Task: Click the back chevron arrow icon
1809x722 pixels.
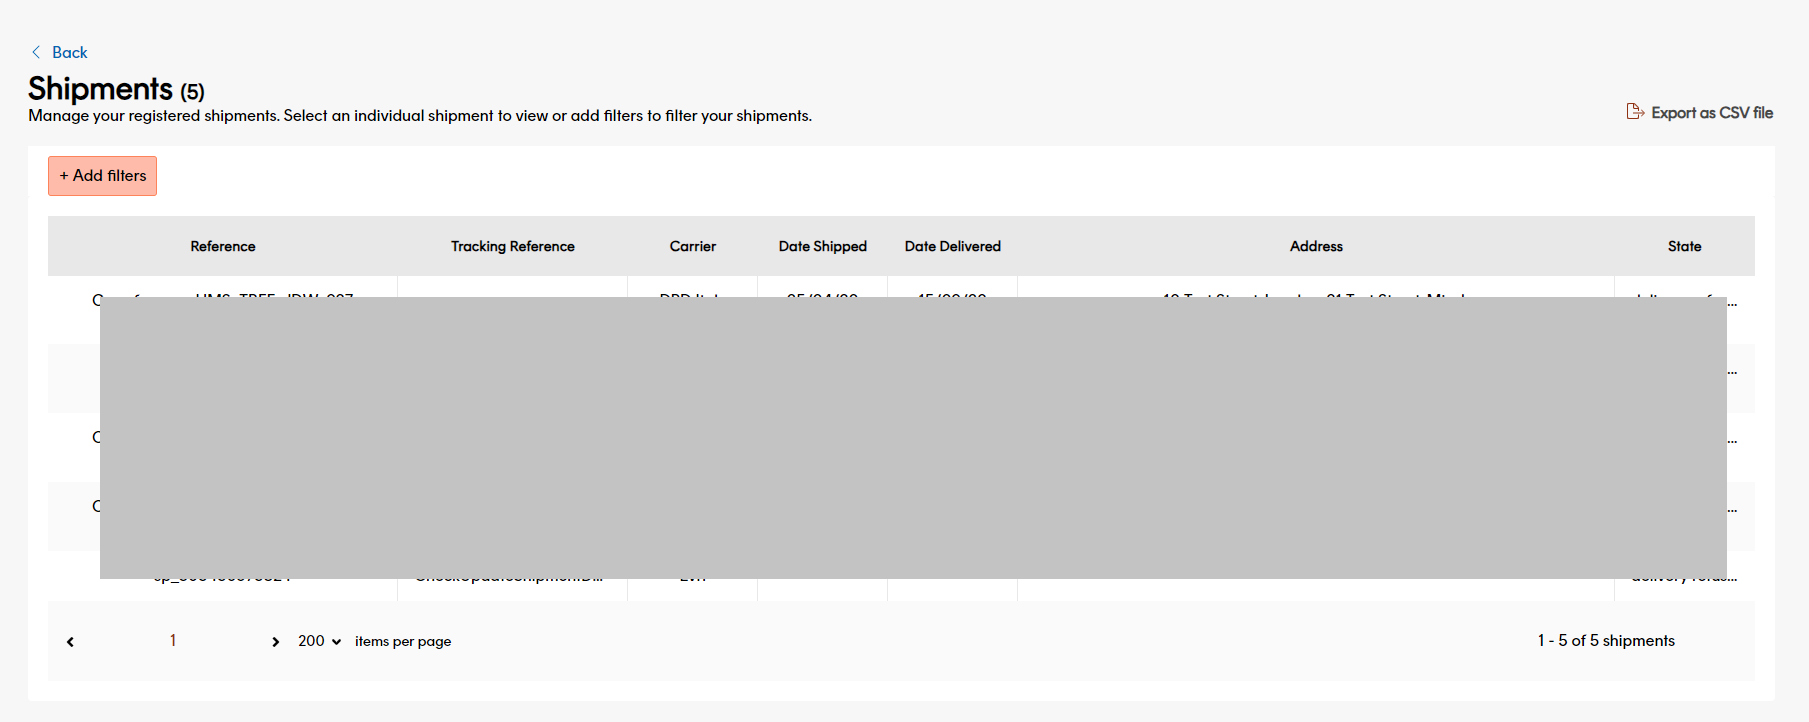Action: pyautogui.click(x=36, y=52)
